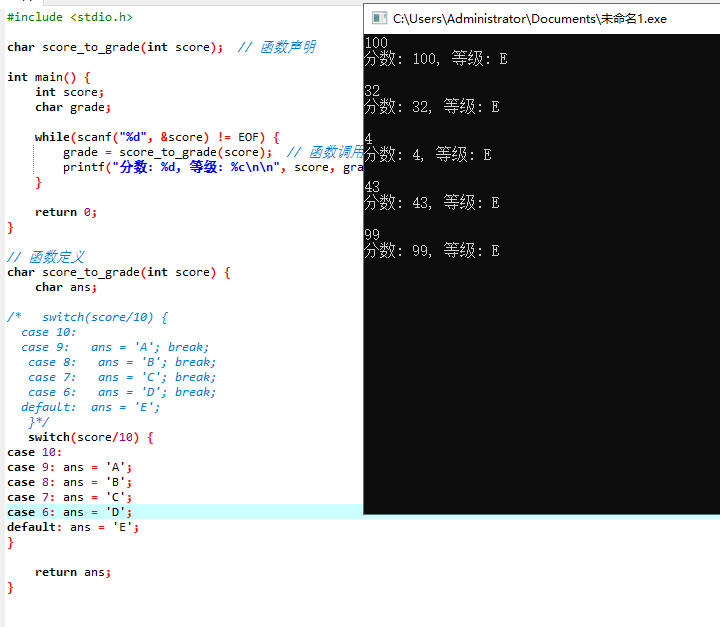This screenshot has height=627, width=720.
Task: Click console output 分数: 43, 等级: E
Action: point(432,203)
